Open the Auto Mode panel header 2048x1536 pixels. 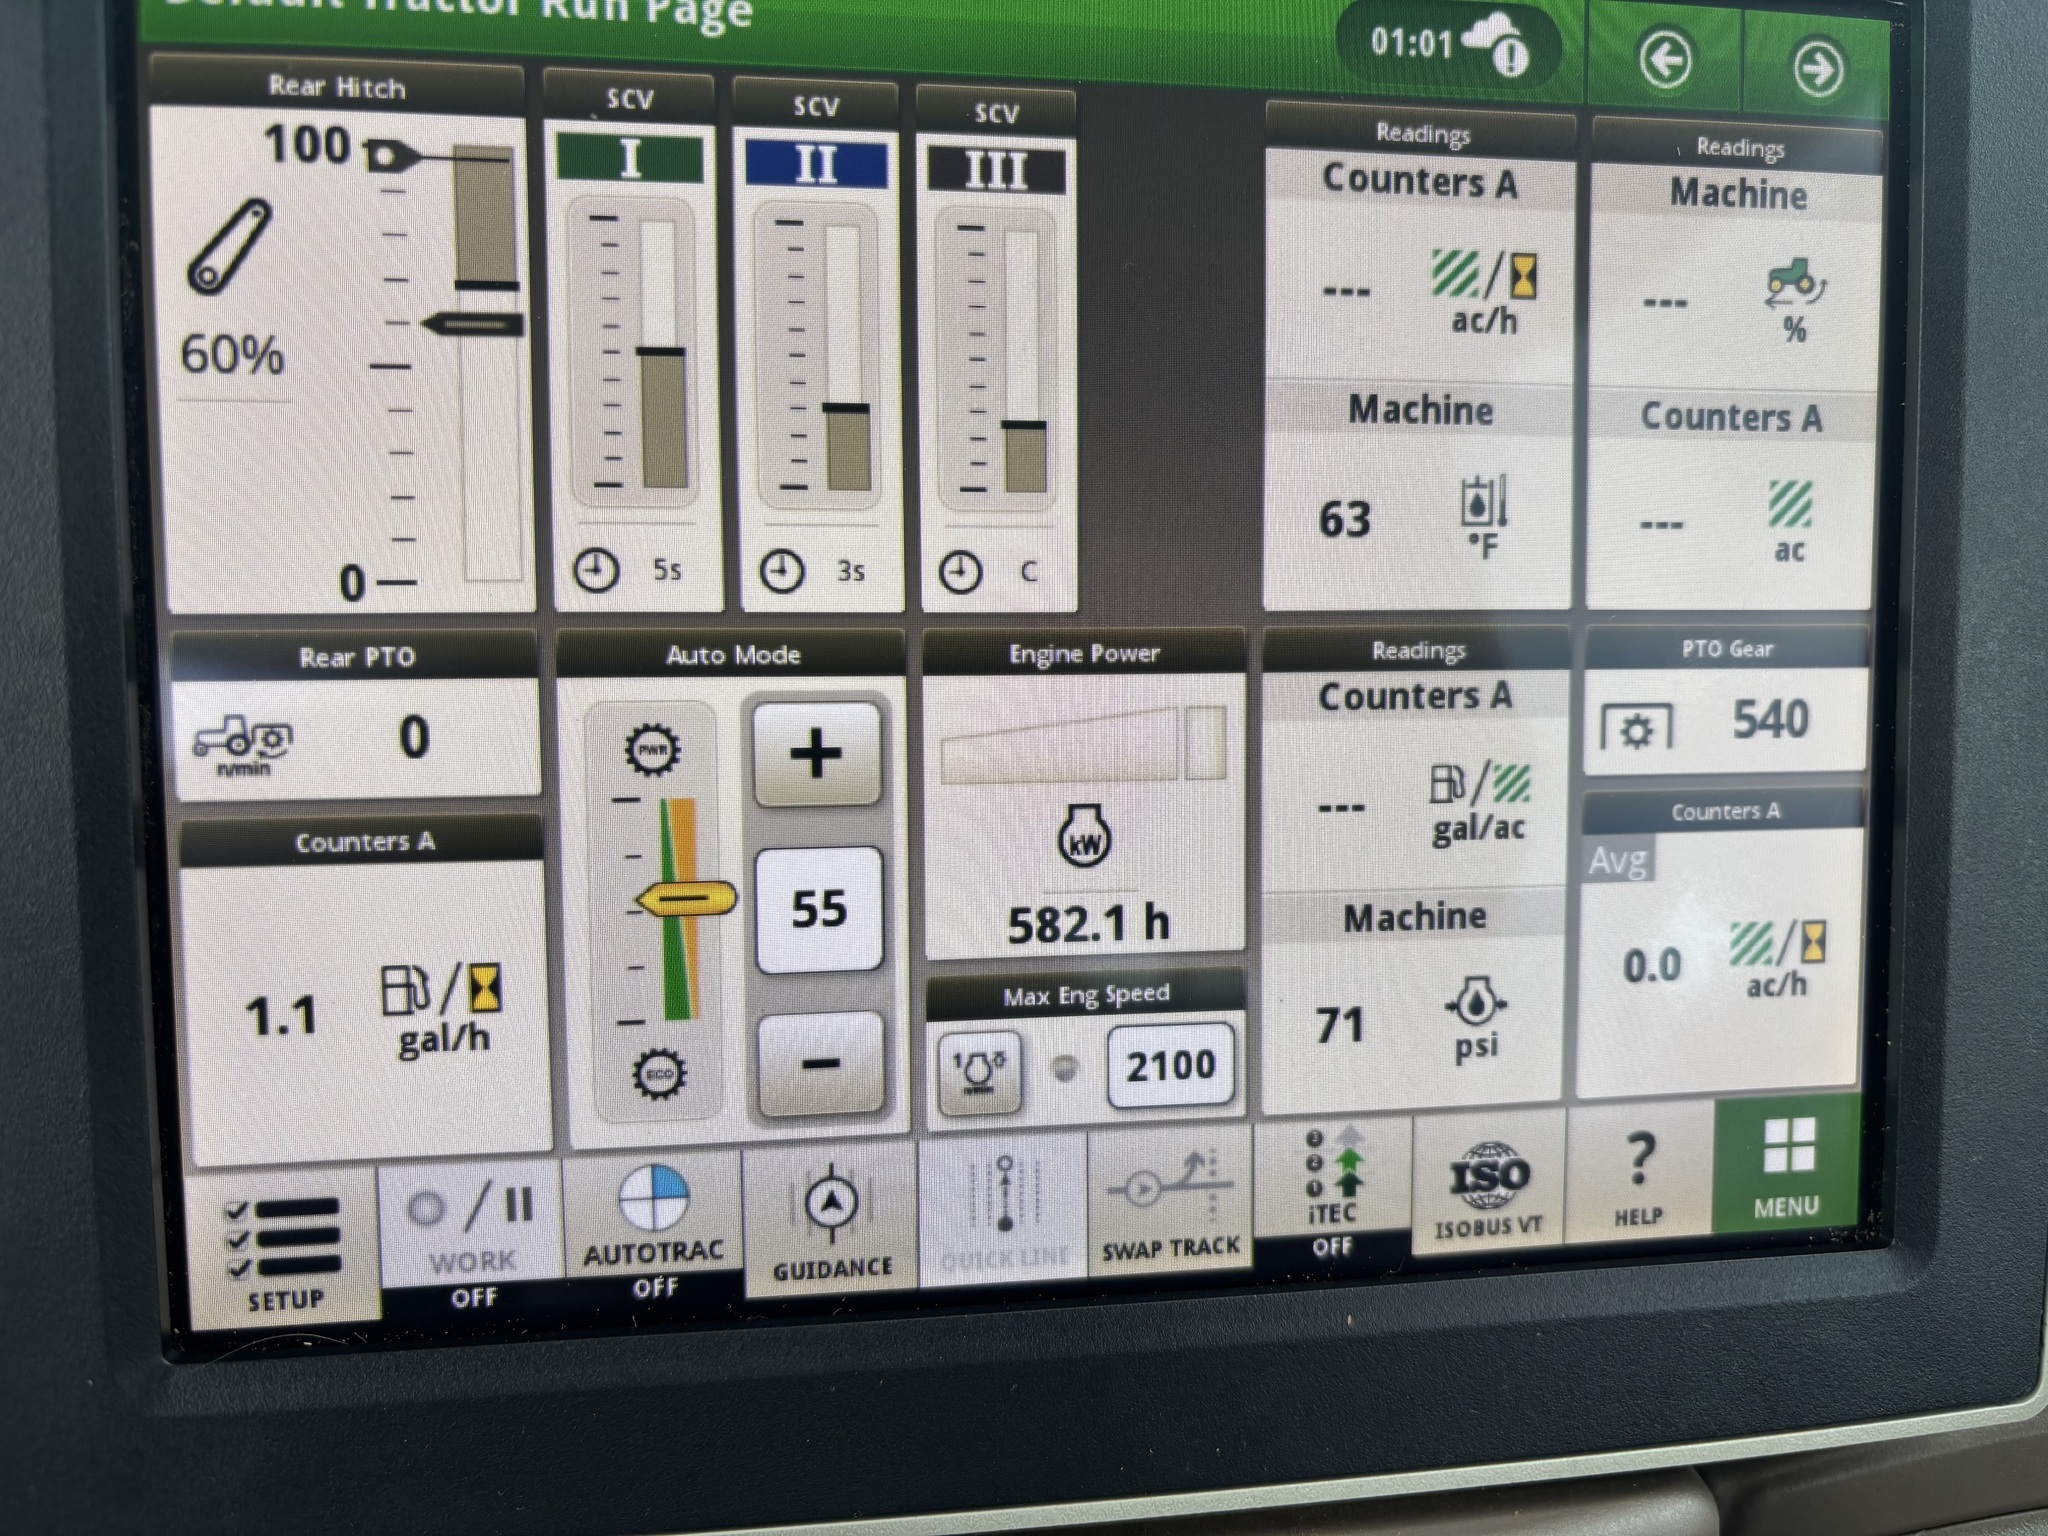[x=733, y=655]
